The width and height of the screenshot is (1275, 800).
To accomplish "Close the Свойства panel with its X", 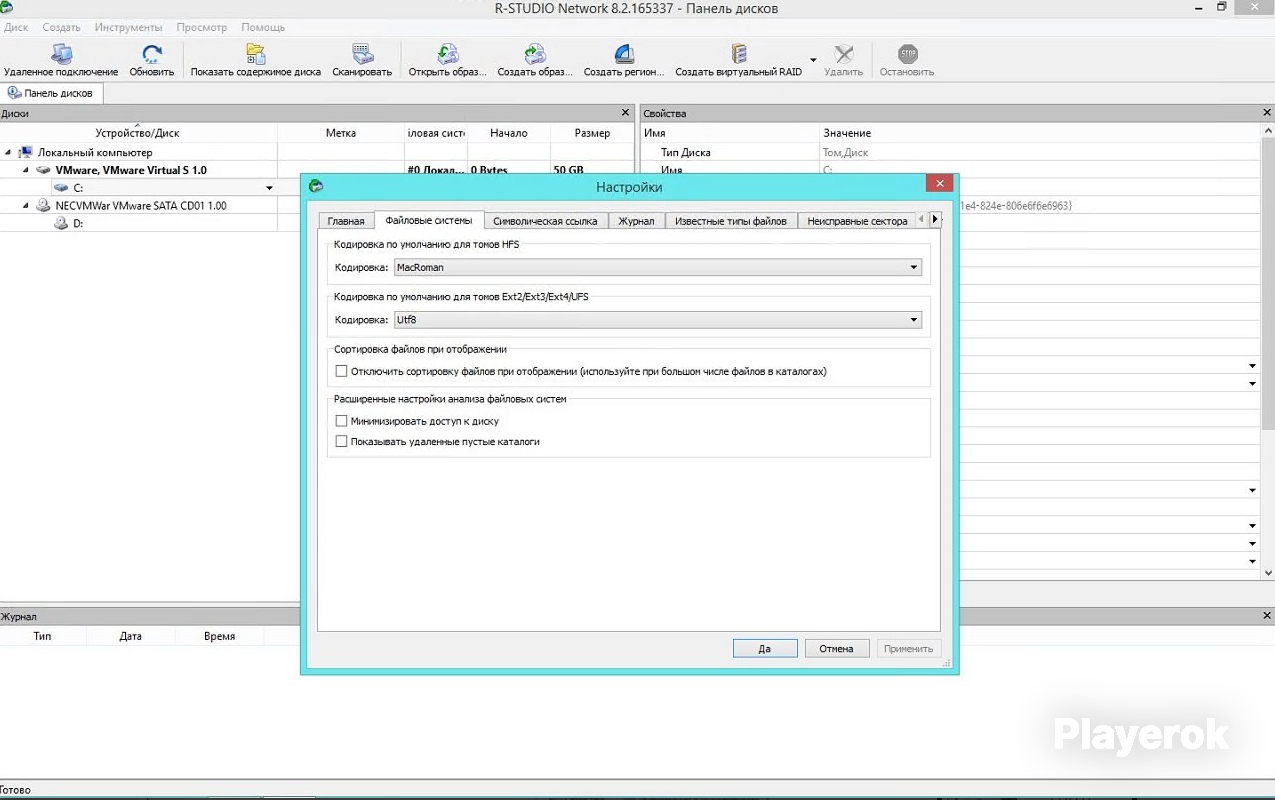I will click(x=1268, y=113).
